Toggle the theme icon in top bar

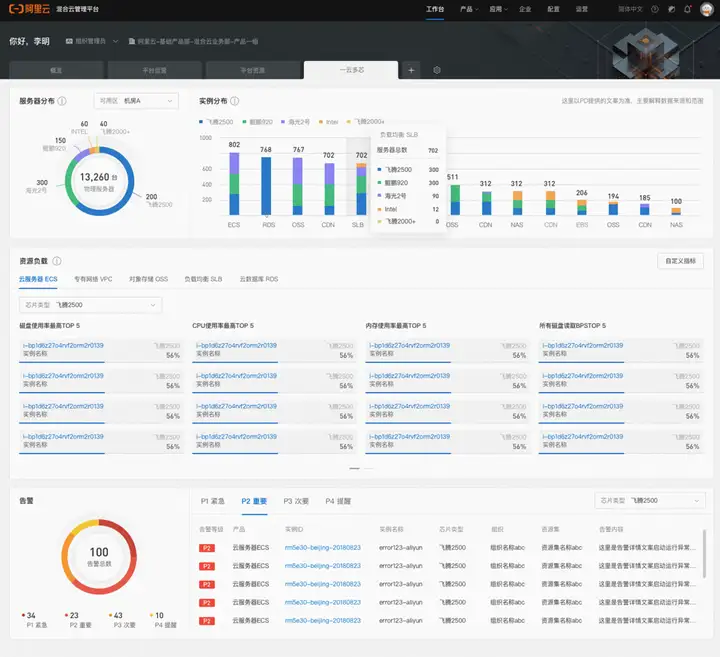(671, 9)
